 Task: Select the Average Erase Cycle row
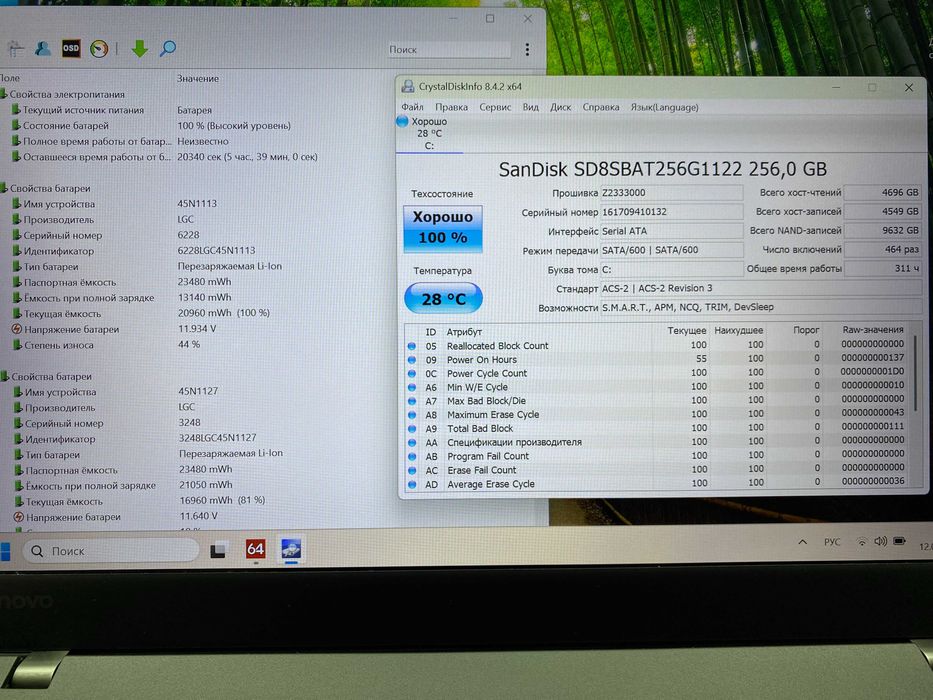[657, 483]
